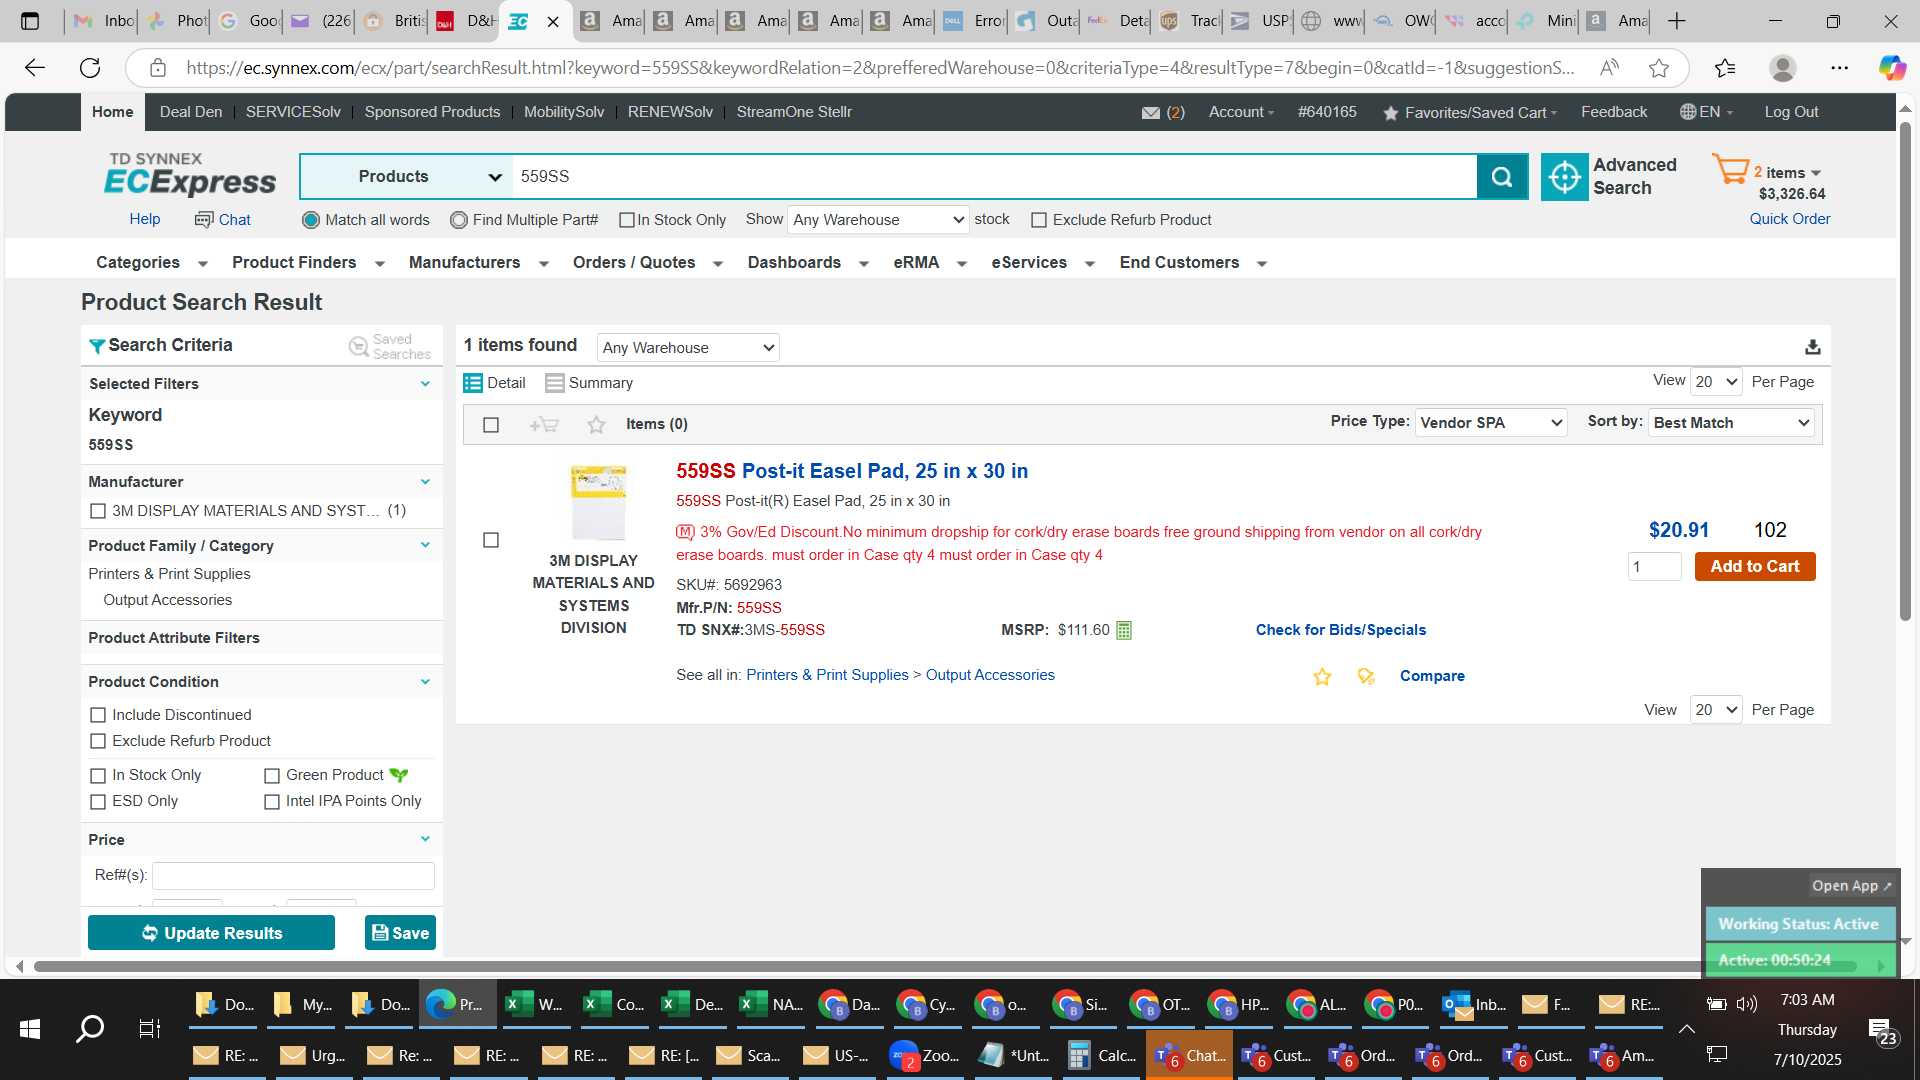Open the shopping cart icon

pos(1730,169)
